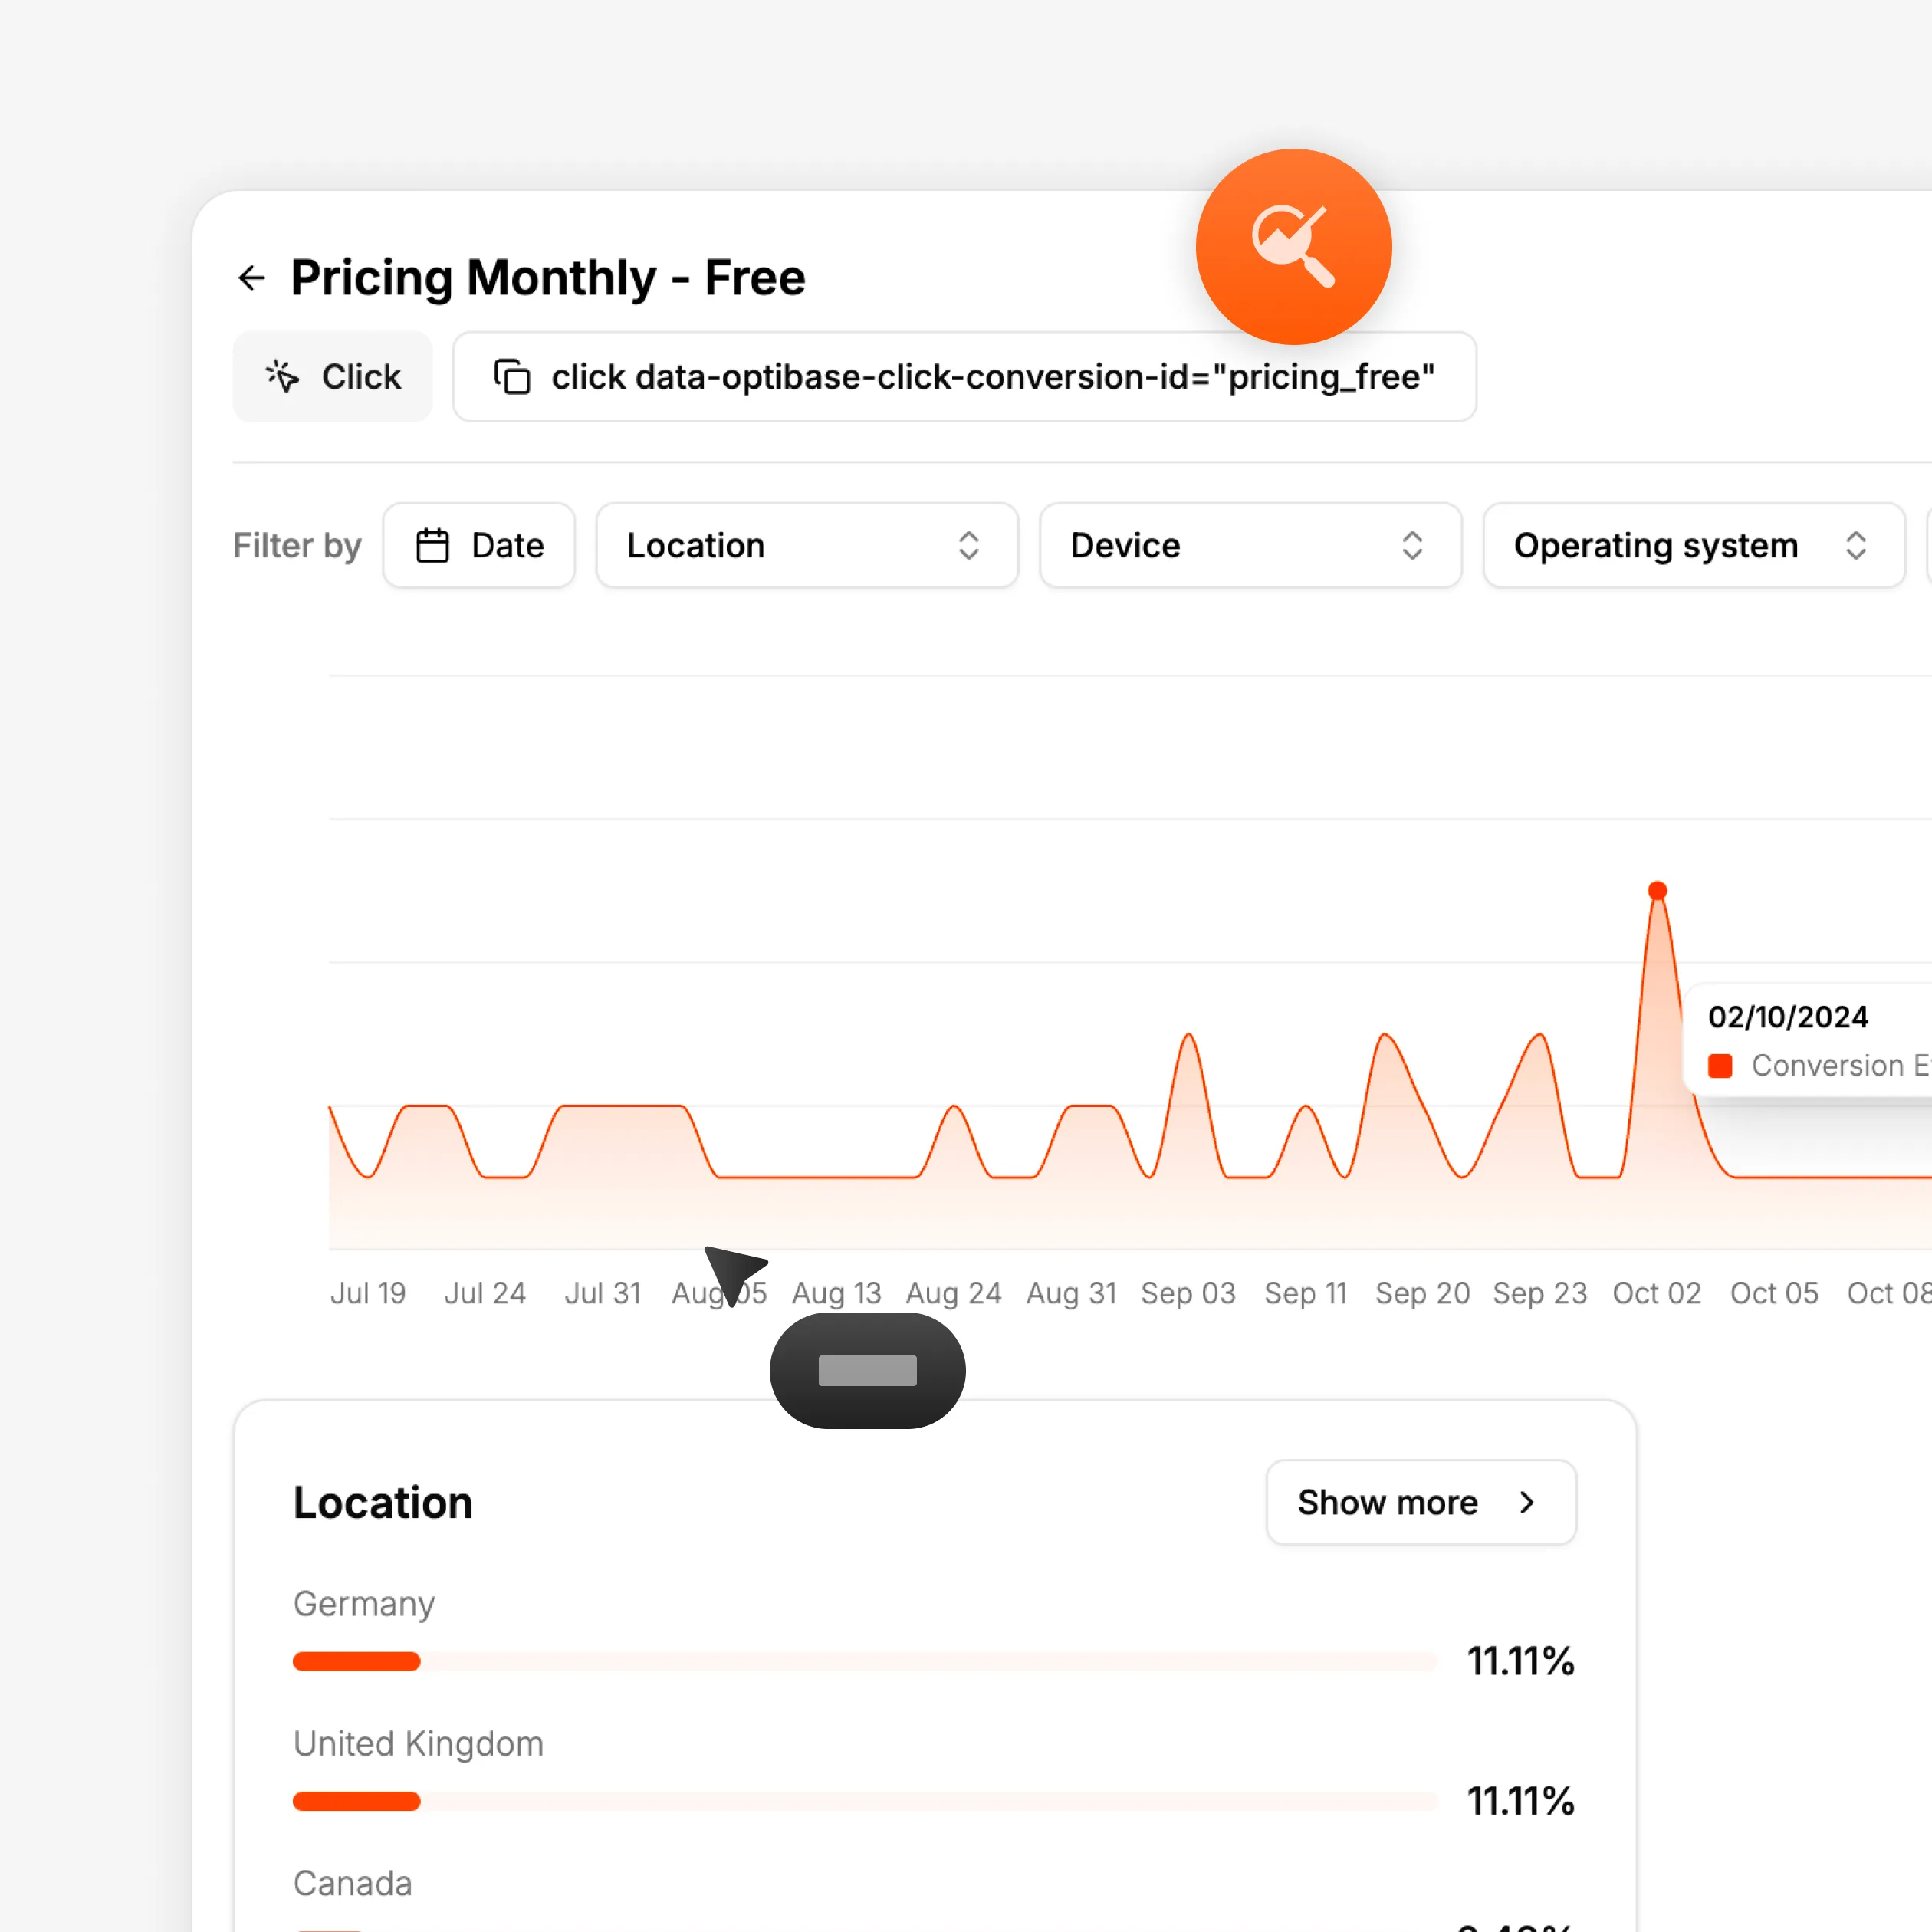This screenshot has height=1932, width=1932.
Task: Select the Click conversion type tag
Action: (x=333, y=377)
